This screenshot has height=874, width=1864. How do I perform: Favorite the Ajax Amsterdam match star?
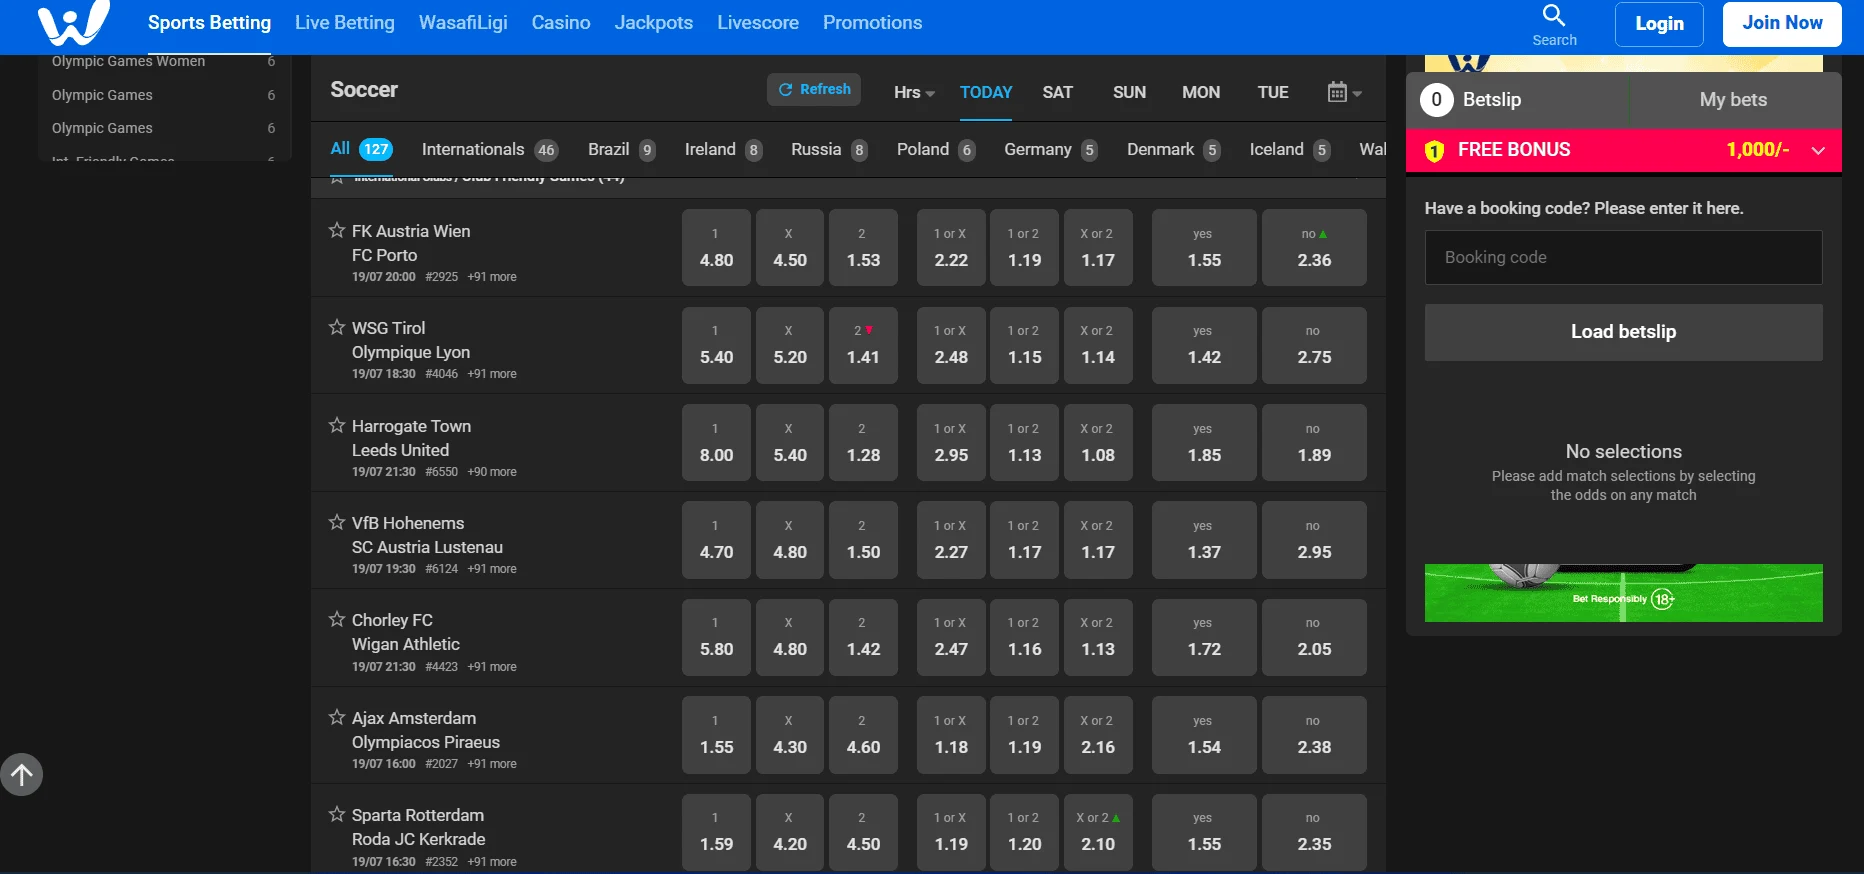pyautogui.click(x=337, y=717)
